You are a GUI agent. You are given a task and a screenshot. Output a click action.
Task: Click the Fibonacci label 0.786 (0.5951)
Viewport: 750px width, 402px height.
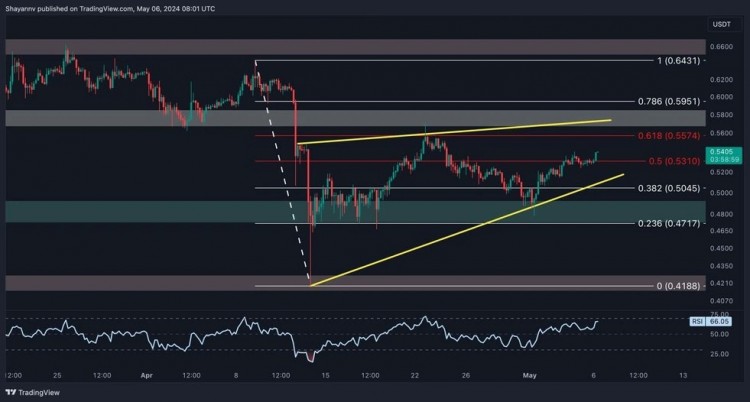coord(669,101)
